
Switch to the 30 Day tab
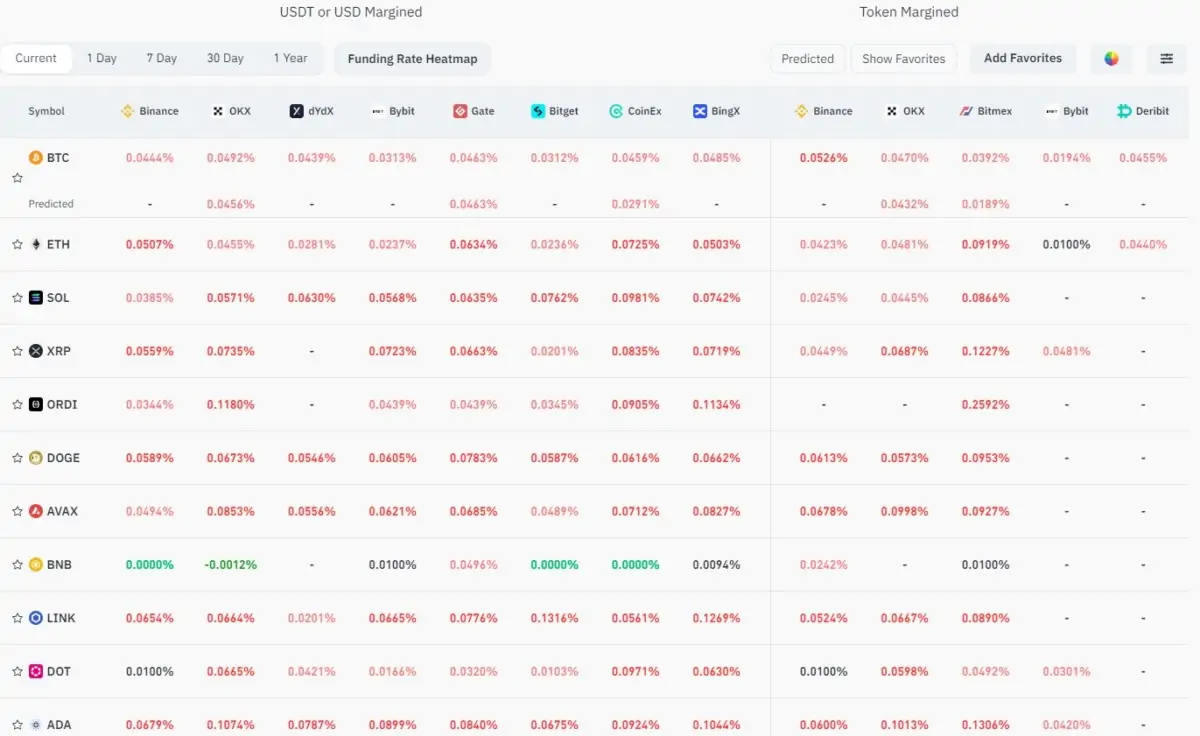tap(225, 58)
